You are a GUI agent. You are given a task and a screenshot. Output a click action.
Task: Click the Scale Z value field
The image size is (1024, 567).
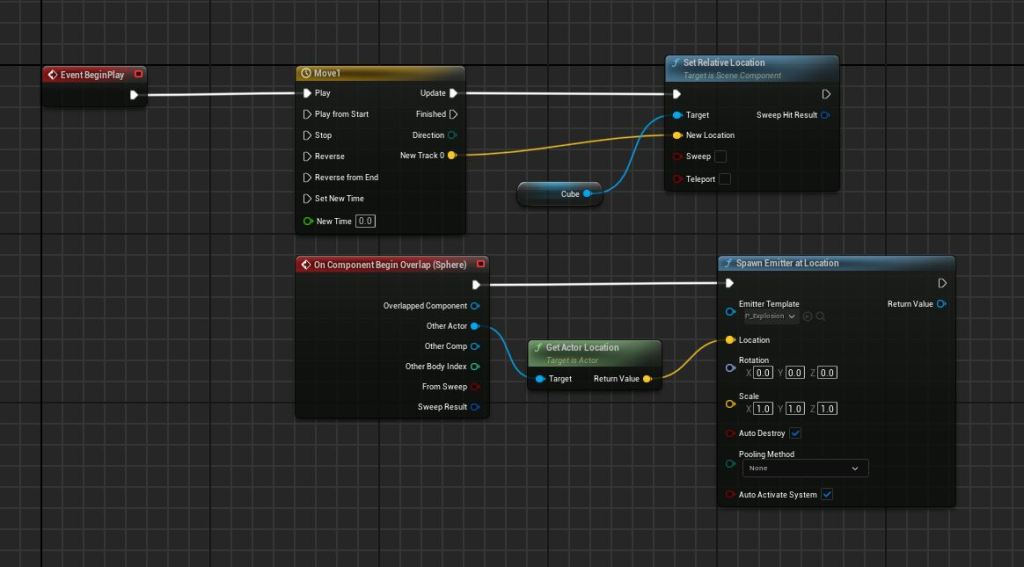827,409
